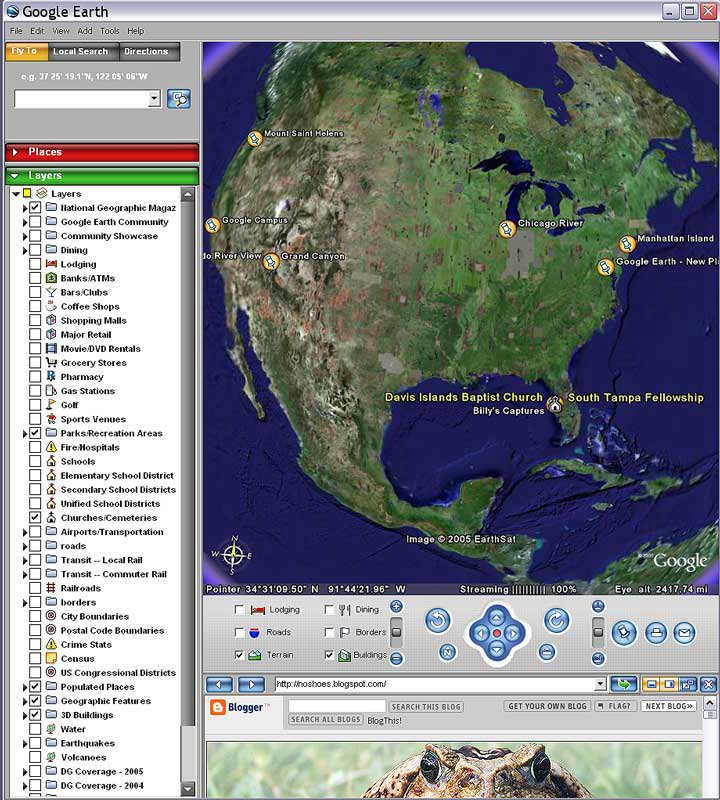Select the Manhattan Island placemark pin
The width and height of the screenshot is (720, 800).
click(627, 244)
